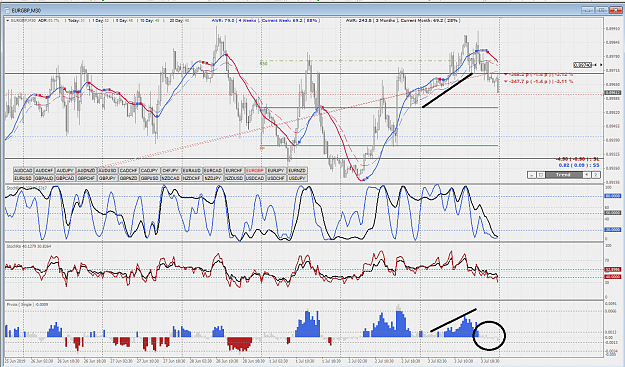Screen dimensions: 625x367
Task: Load the GBPCHF symbol button
Action: (x=87, y=178)
